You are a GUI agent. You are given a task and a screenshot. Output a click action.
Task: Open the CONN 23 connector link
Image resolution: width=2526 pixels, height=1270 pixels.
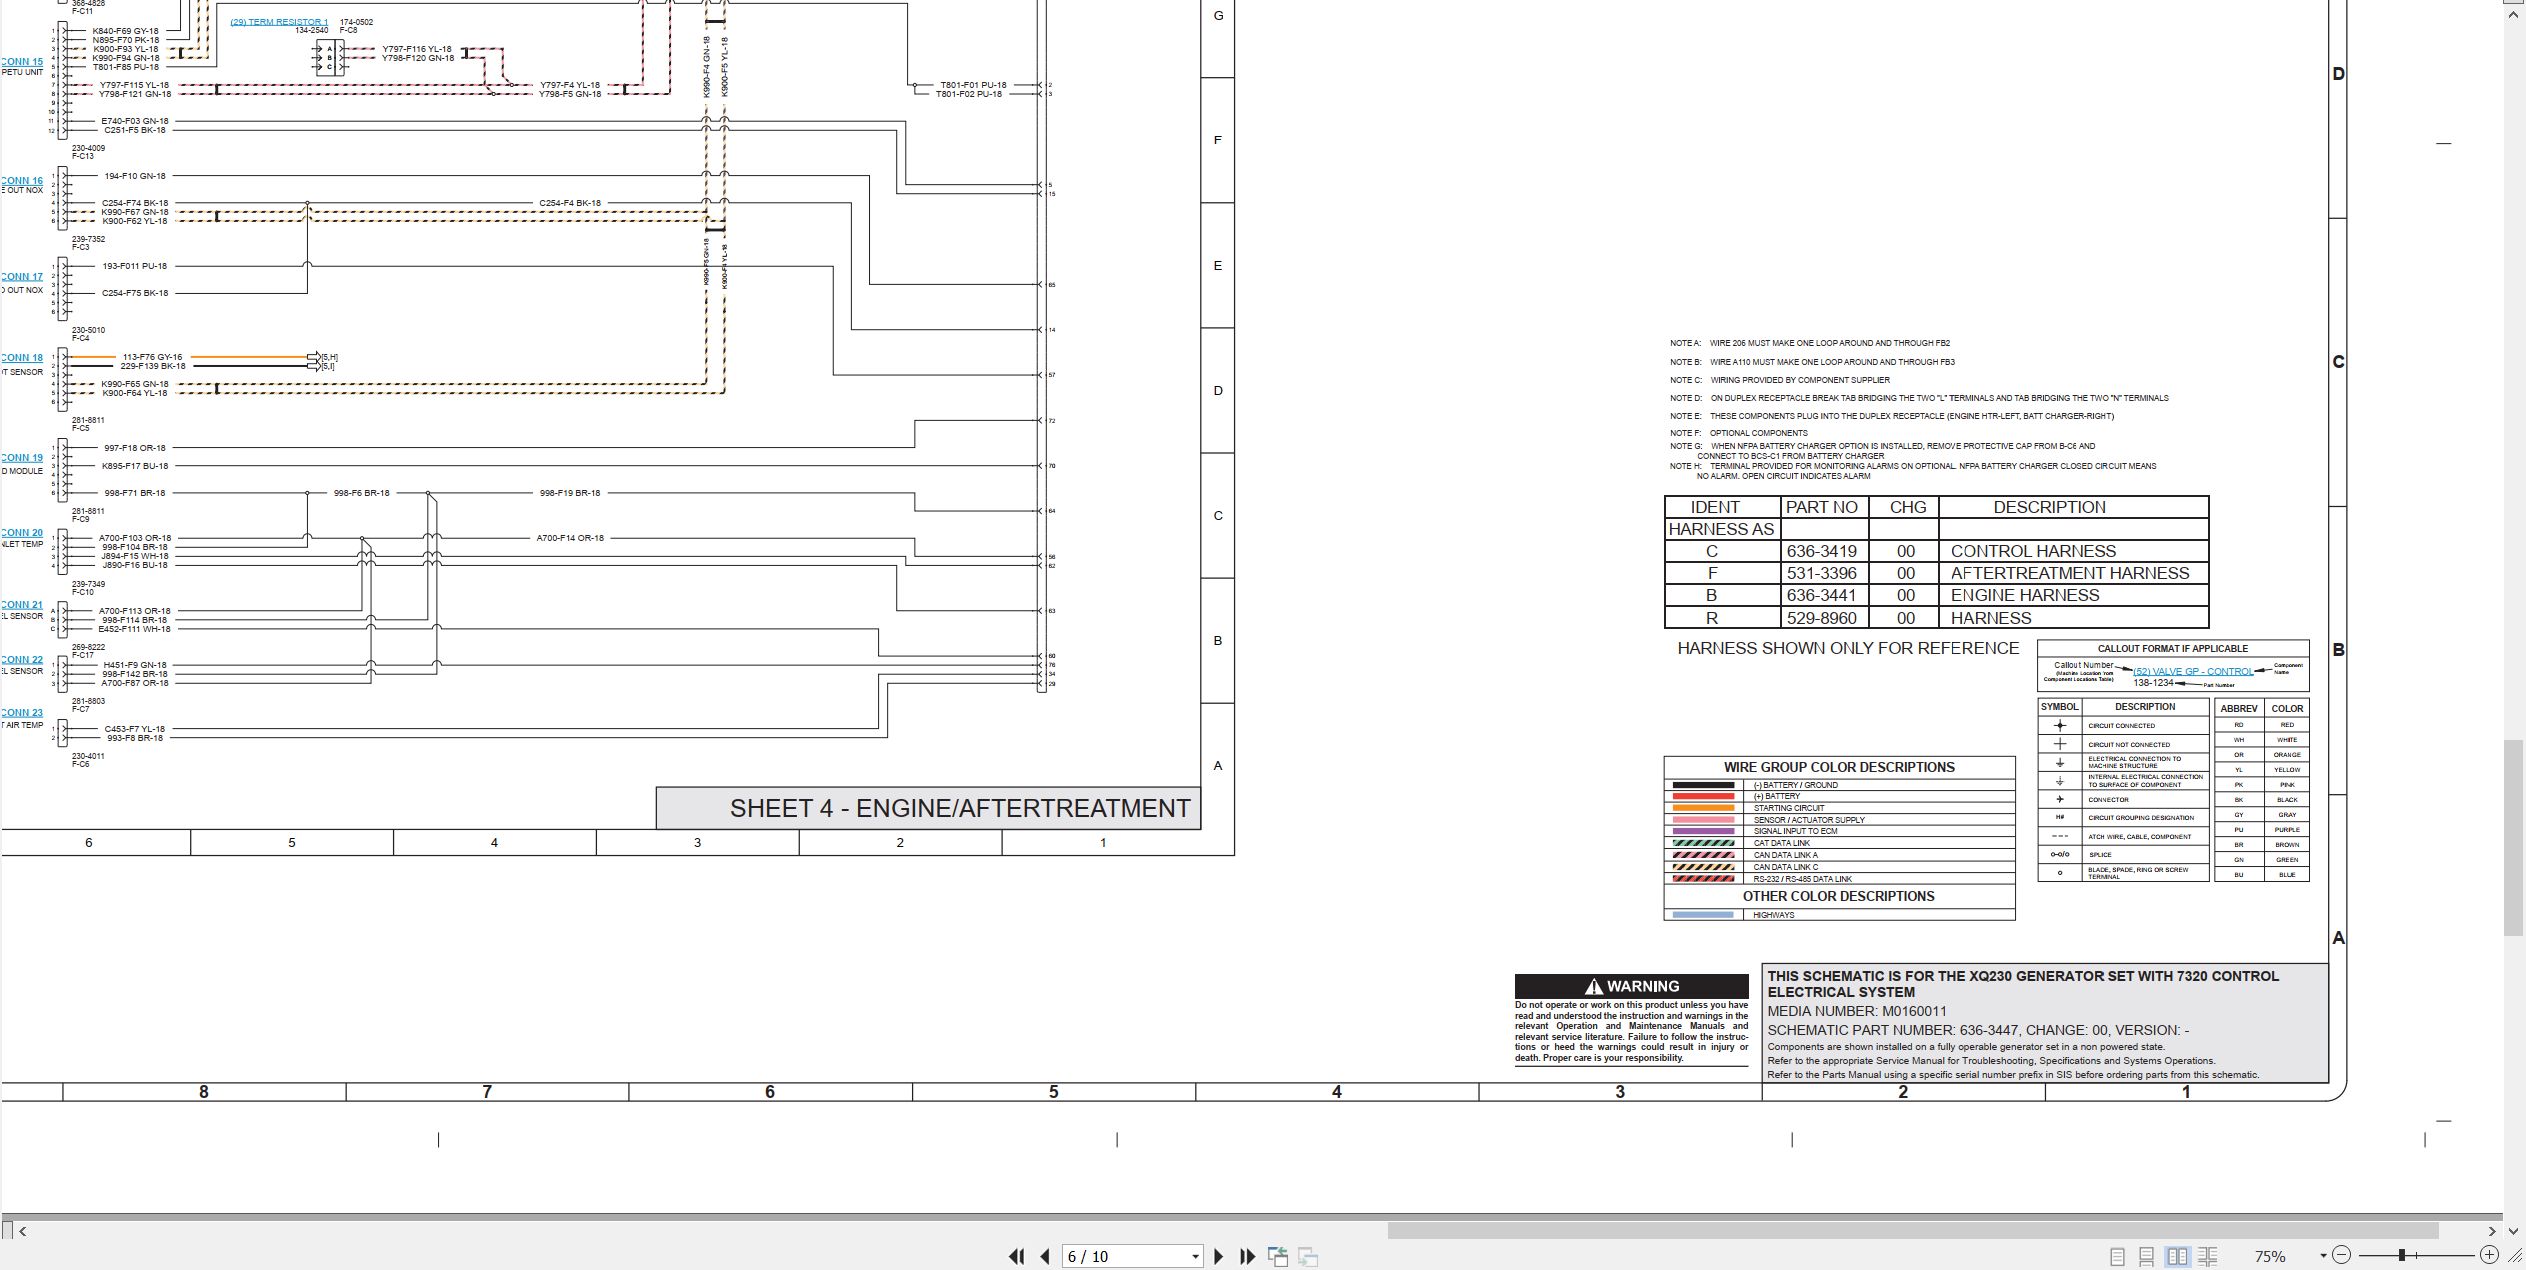(x=22, y=713)
